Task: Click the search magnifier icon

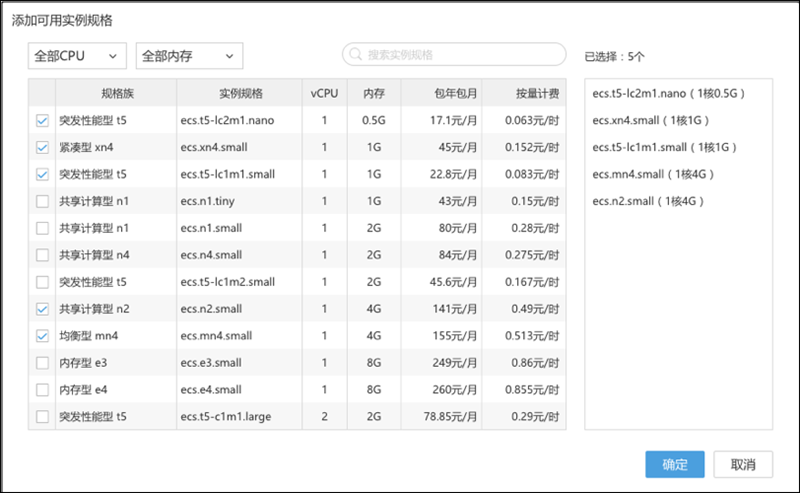Action: tap(357, 55)
